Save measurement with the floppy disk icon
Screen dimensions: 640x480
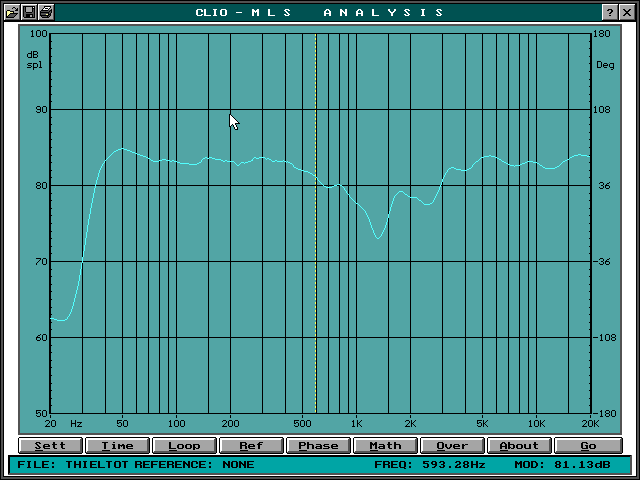pos(29,12)
